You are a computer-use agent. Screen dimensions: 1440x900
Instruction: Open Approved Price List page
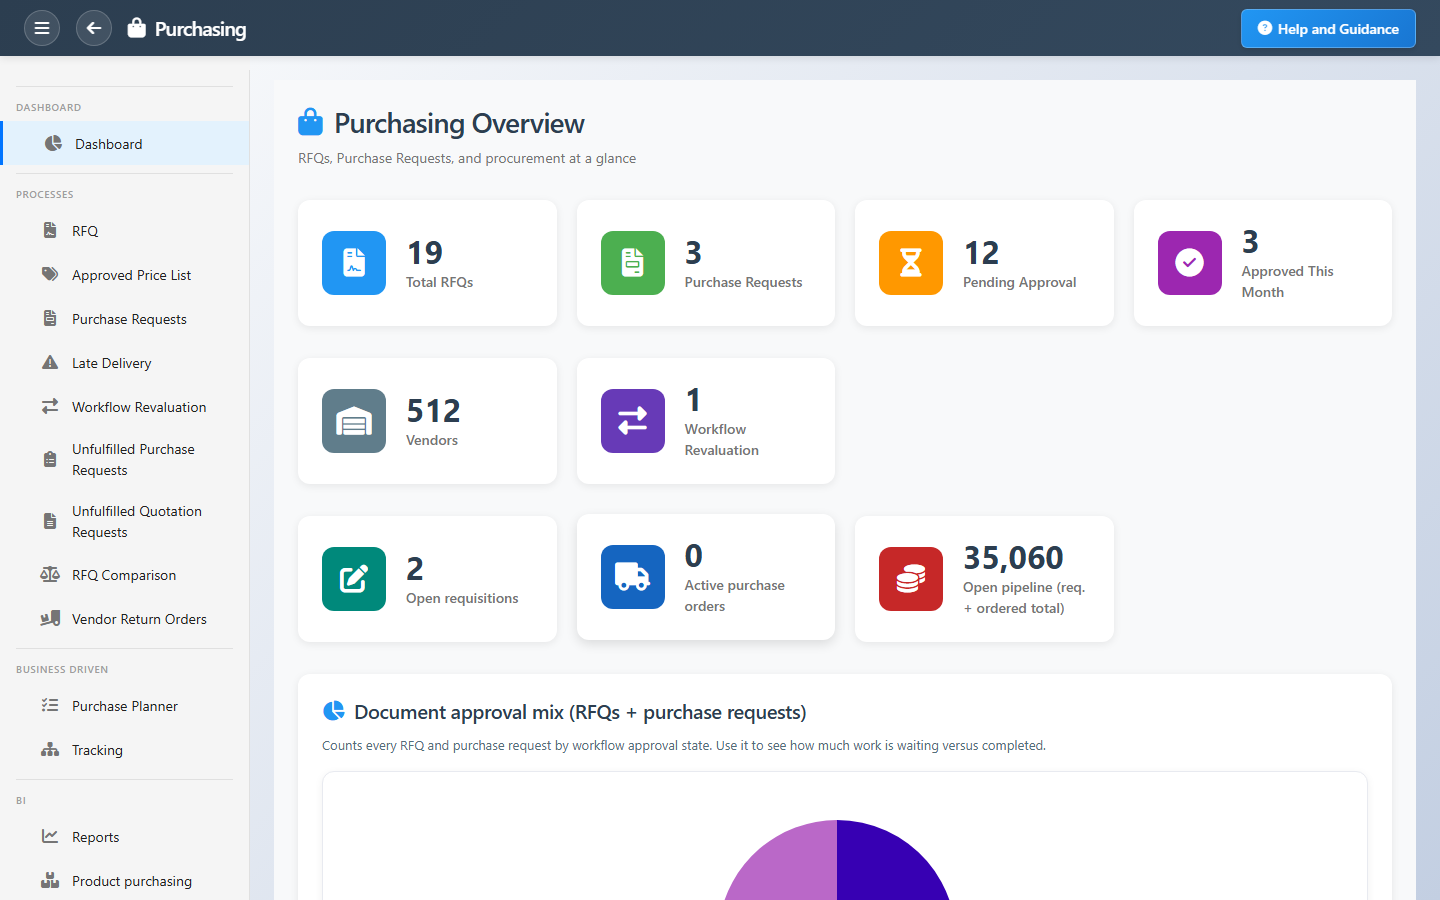point(125,275)
